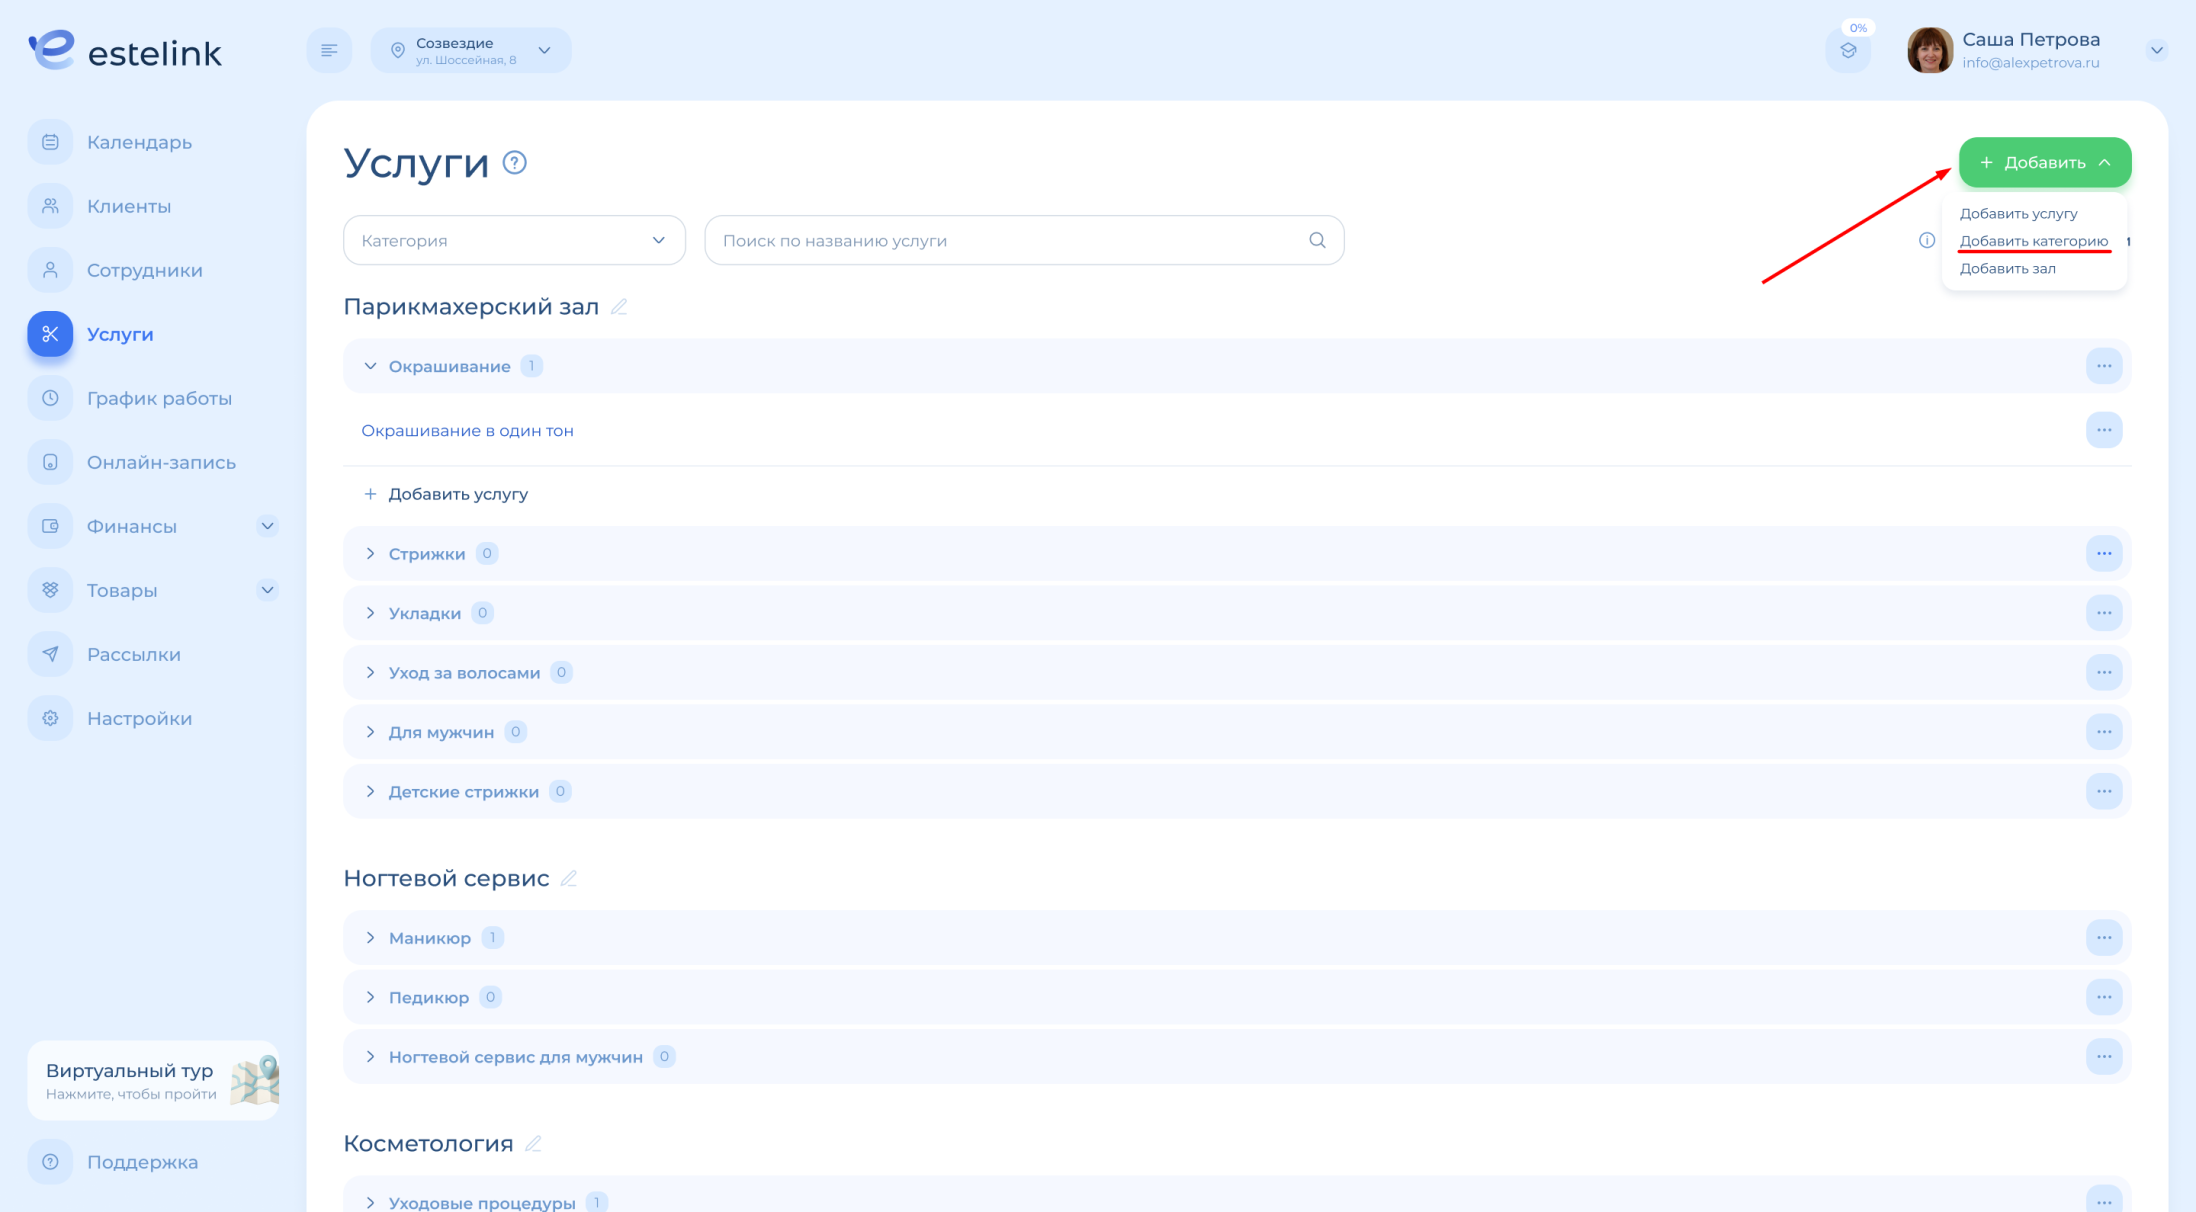Image resolution: width=2196 pixels, height=1212 pixels.
Task: Choose Добавить зал from the menu
Action: 2007,268
